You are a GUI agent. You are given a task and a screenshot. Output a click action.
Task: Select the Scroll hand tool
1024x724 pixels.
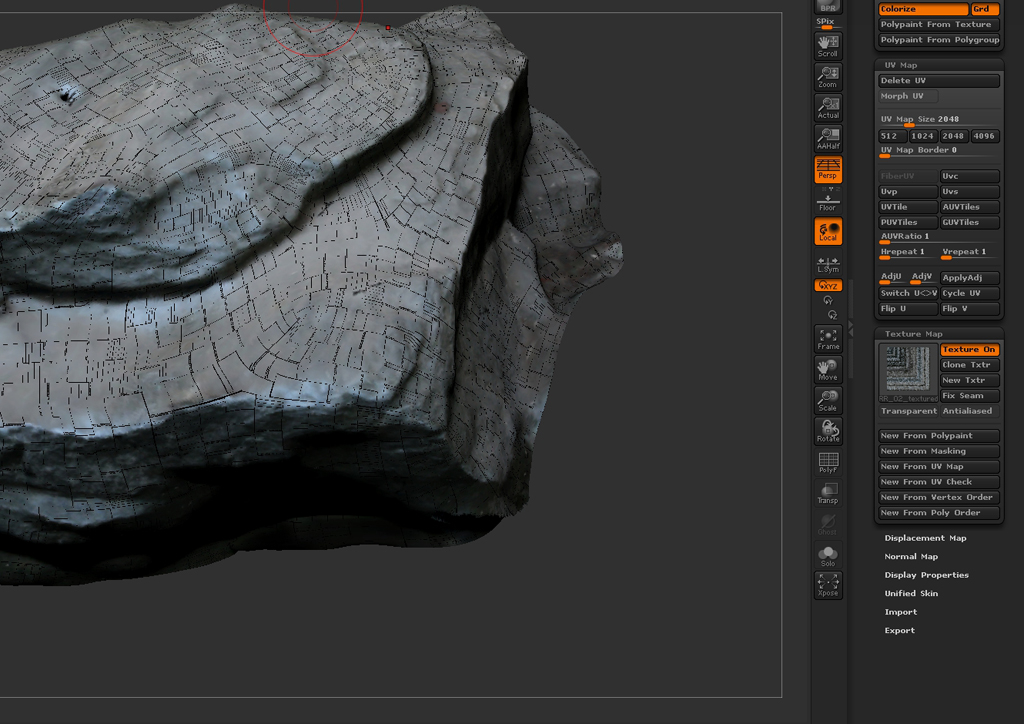[828, 46]
